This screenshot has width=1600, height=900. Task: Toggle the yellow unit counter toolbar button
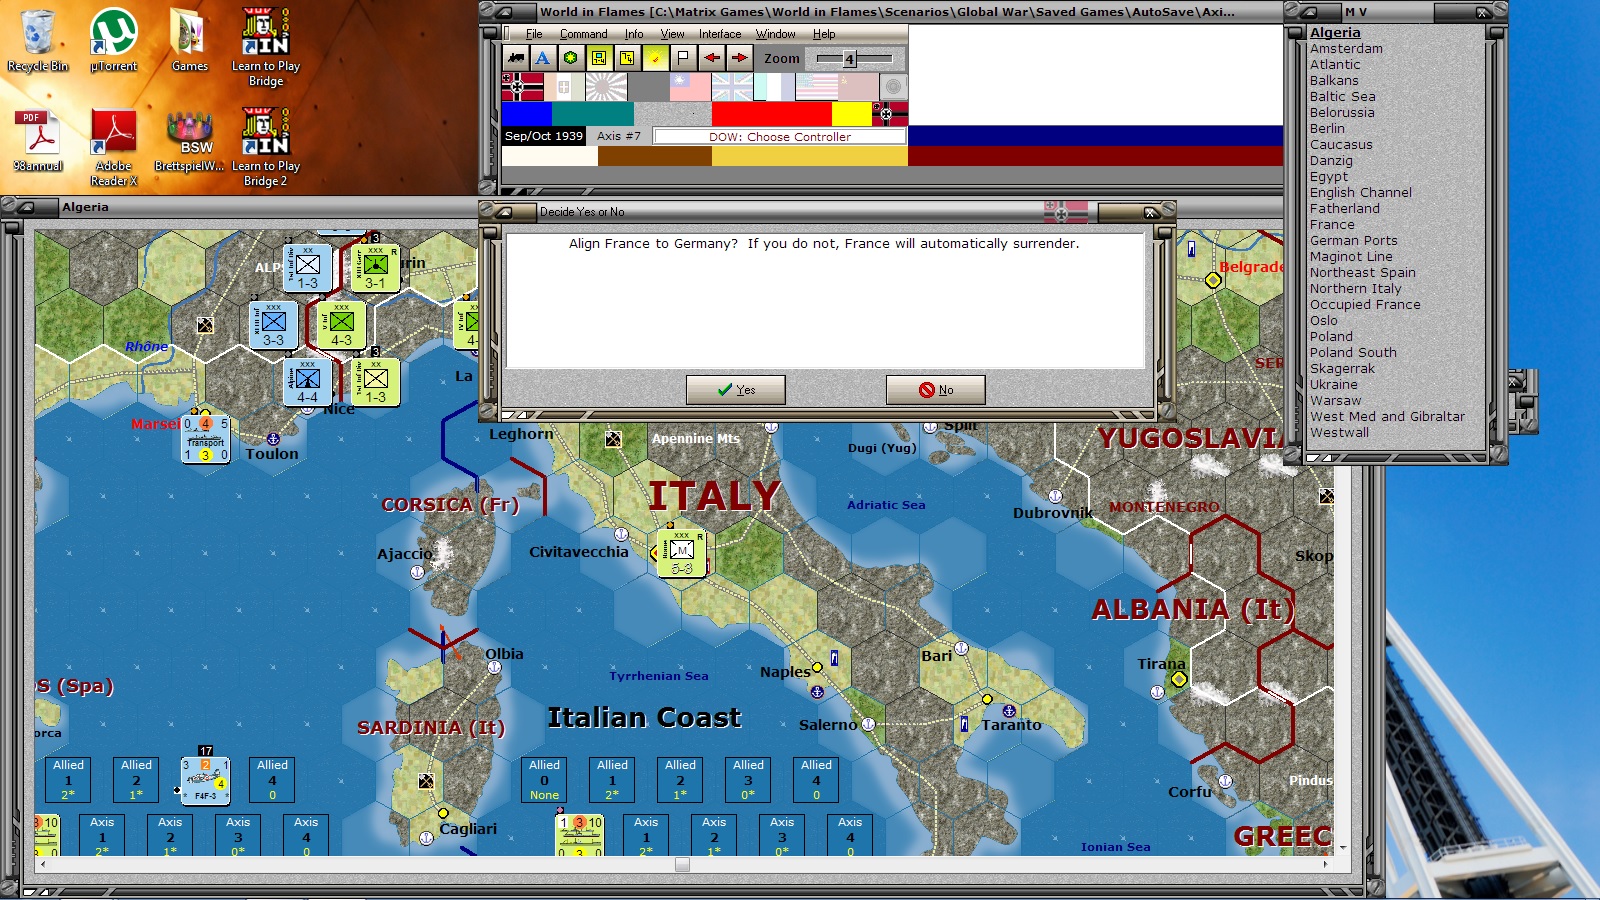(598, 58)
